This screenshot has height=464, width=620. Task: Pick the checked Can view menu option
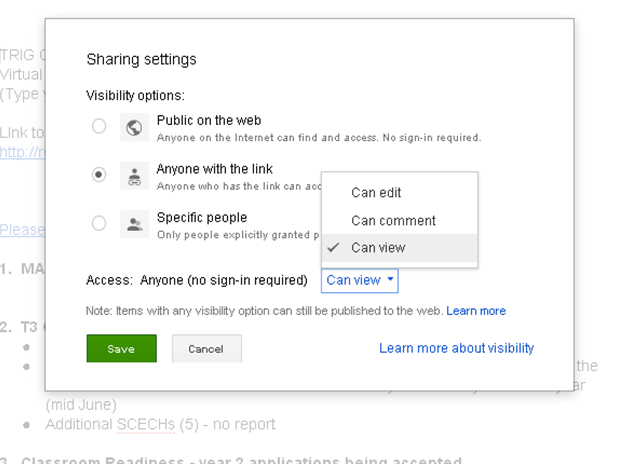[378, 248]
